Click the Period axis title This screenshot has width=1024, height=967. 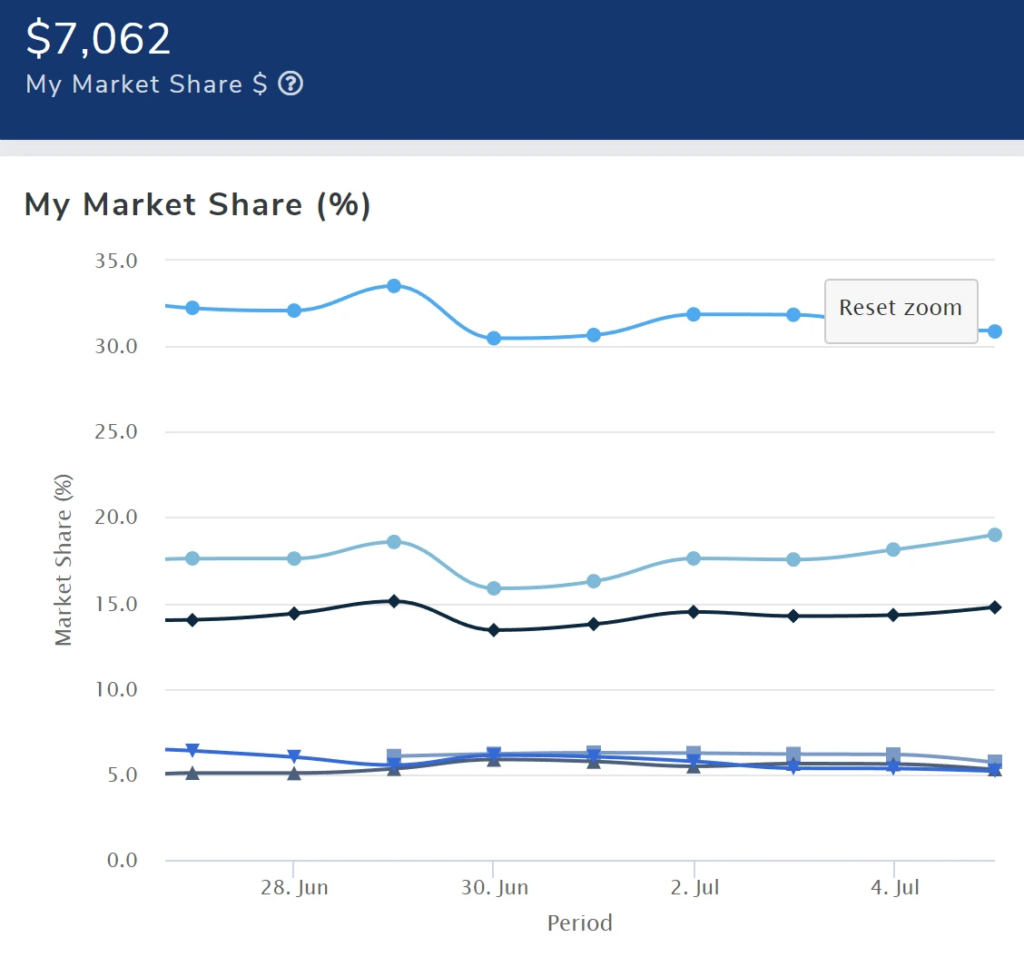[579, 923]
